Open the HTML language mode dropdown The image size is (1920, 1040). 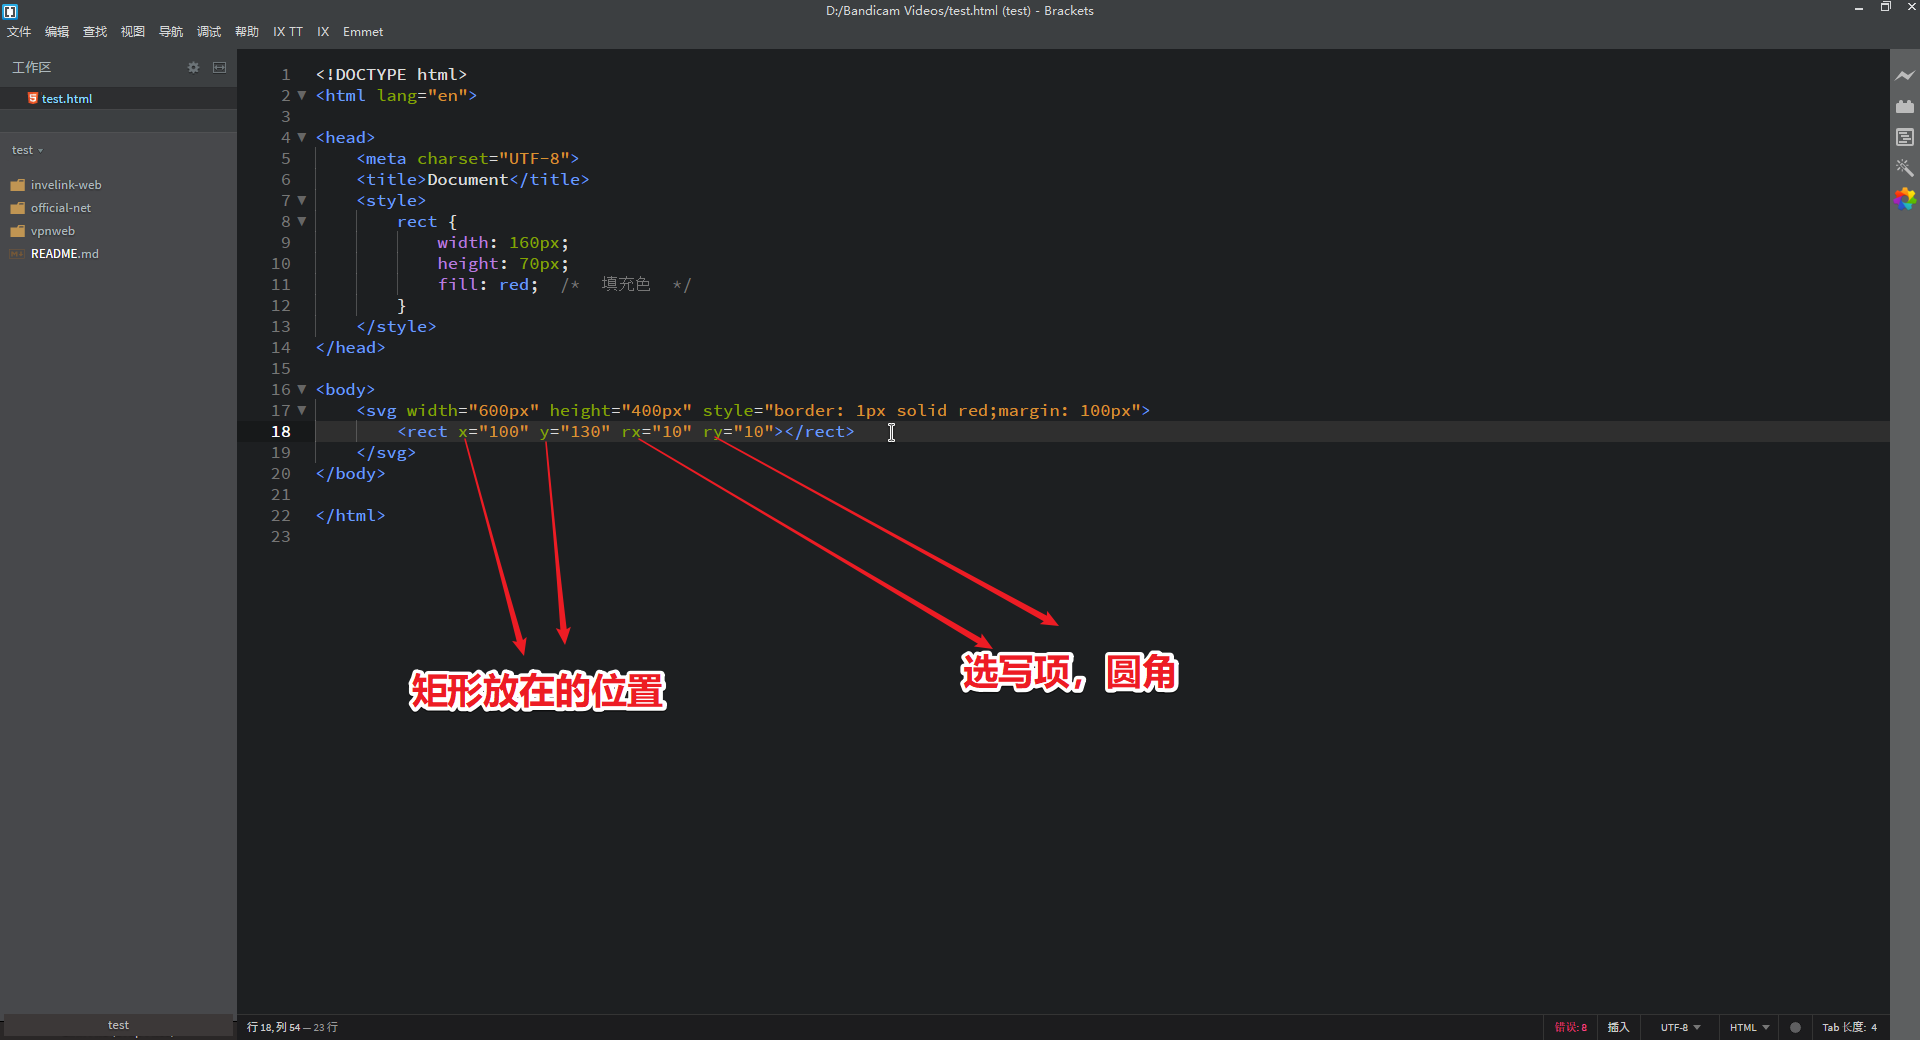(x=1749, y=1027)
